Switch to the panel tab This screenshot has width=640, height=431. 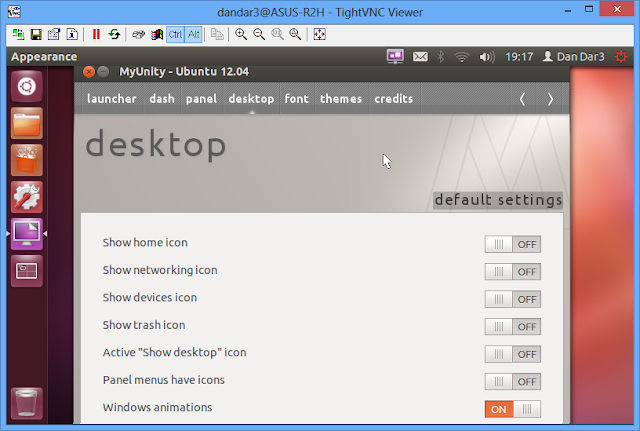click(201, 99)
